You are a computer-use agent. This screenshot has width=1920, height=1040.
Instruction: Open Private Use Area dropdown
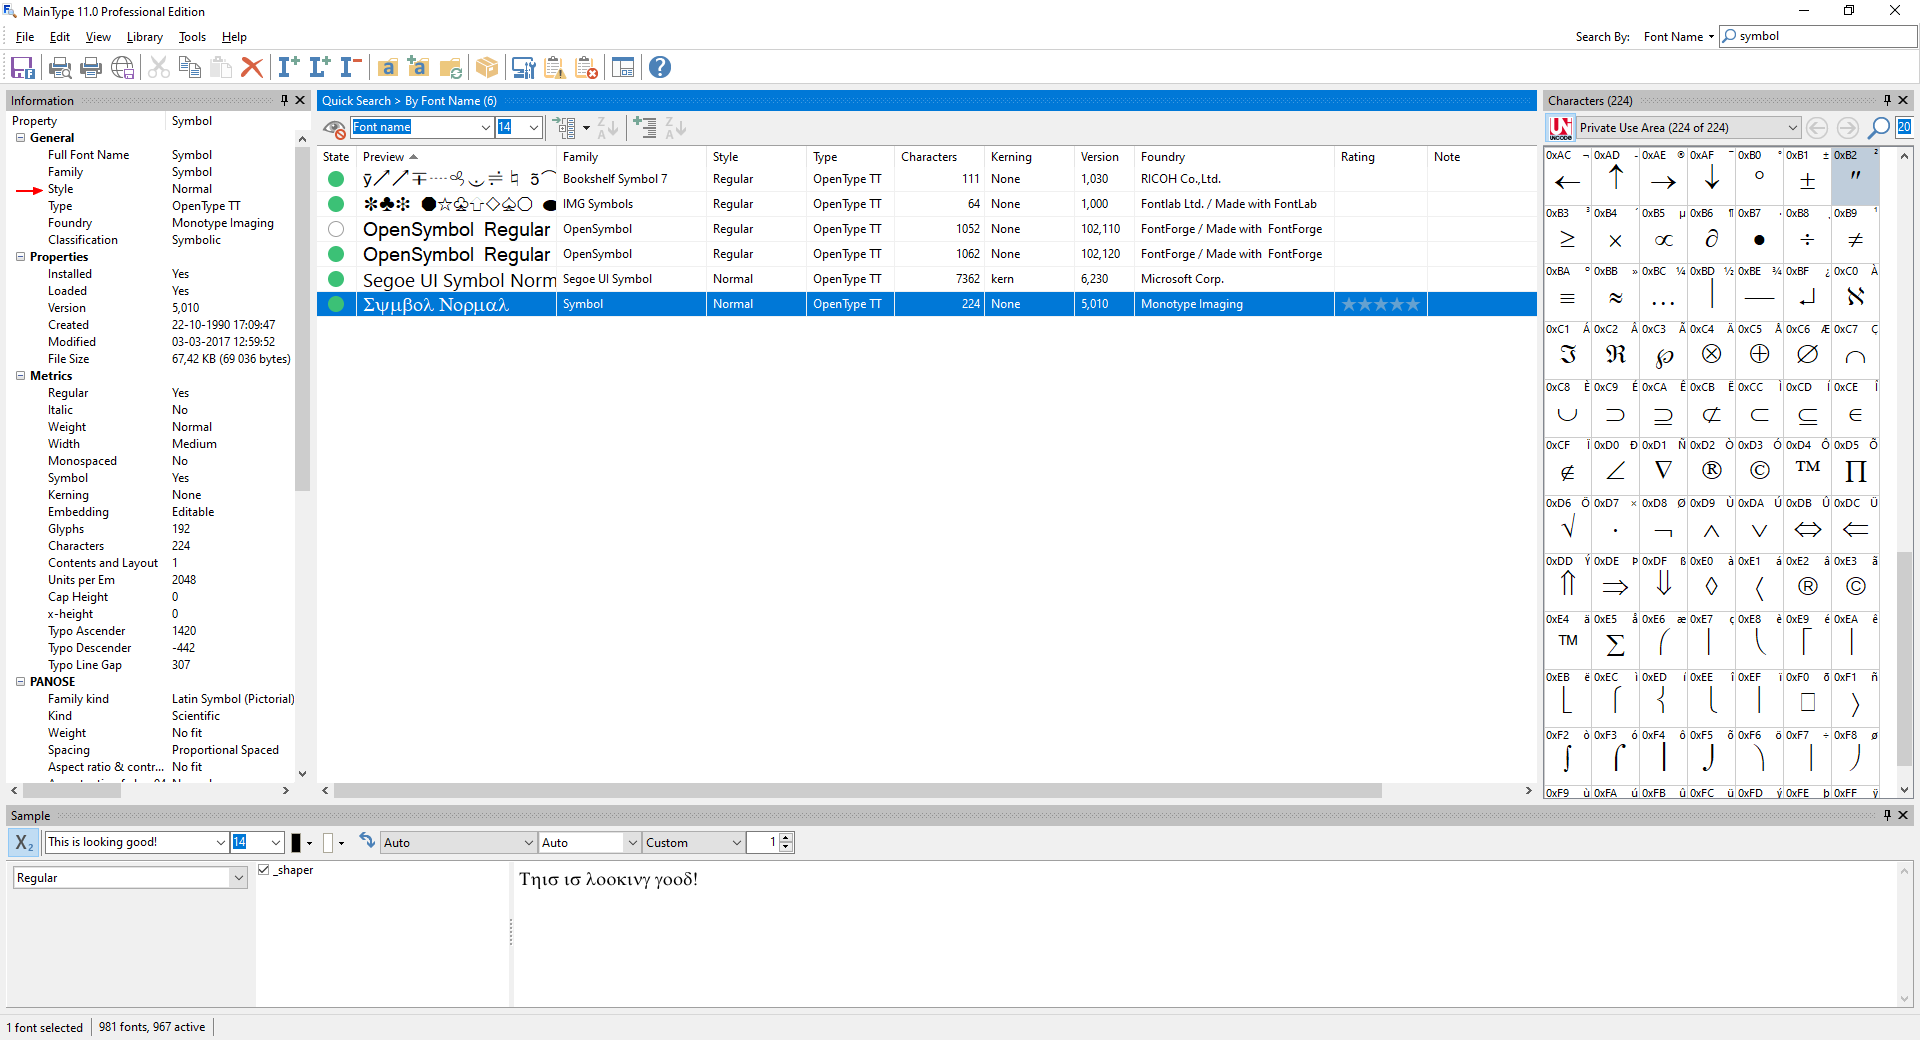click(x=1792, y=128)
